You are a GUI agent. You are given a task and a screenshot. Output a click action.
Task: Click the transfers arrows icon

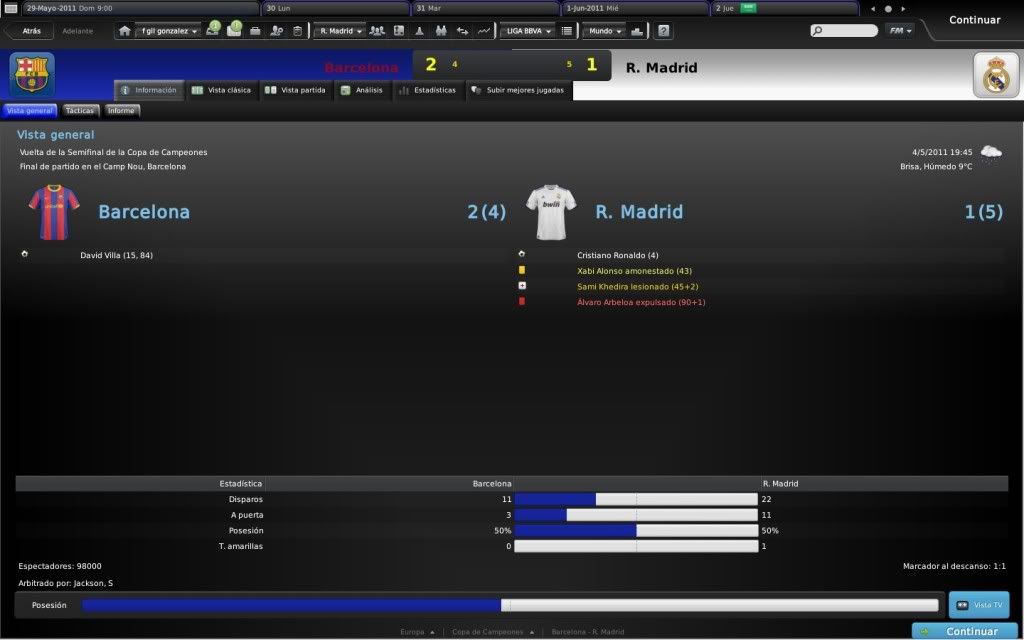462,31
